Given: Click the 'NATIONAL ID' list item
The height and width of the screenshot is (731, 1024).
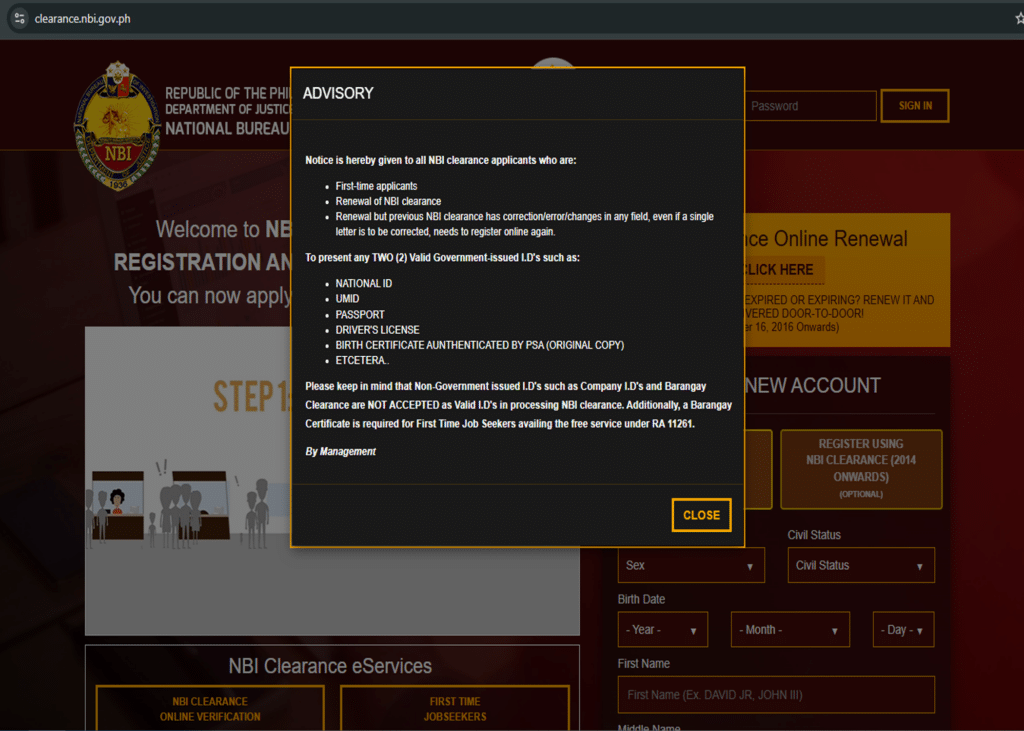Looking at the screenshot, I should 364,284.
